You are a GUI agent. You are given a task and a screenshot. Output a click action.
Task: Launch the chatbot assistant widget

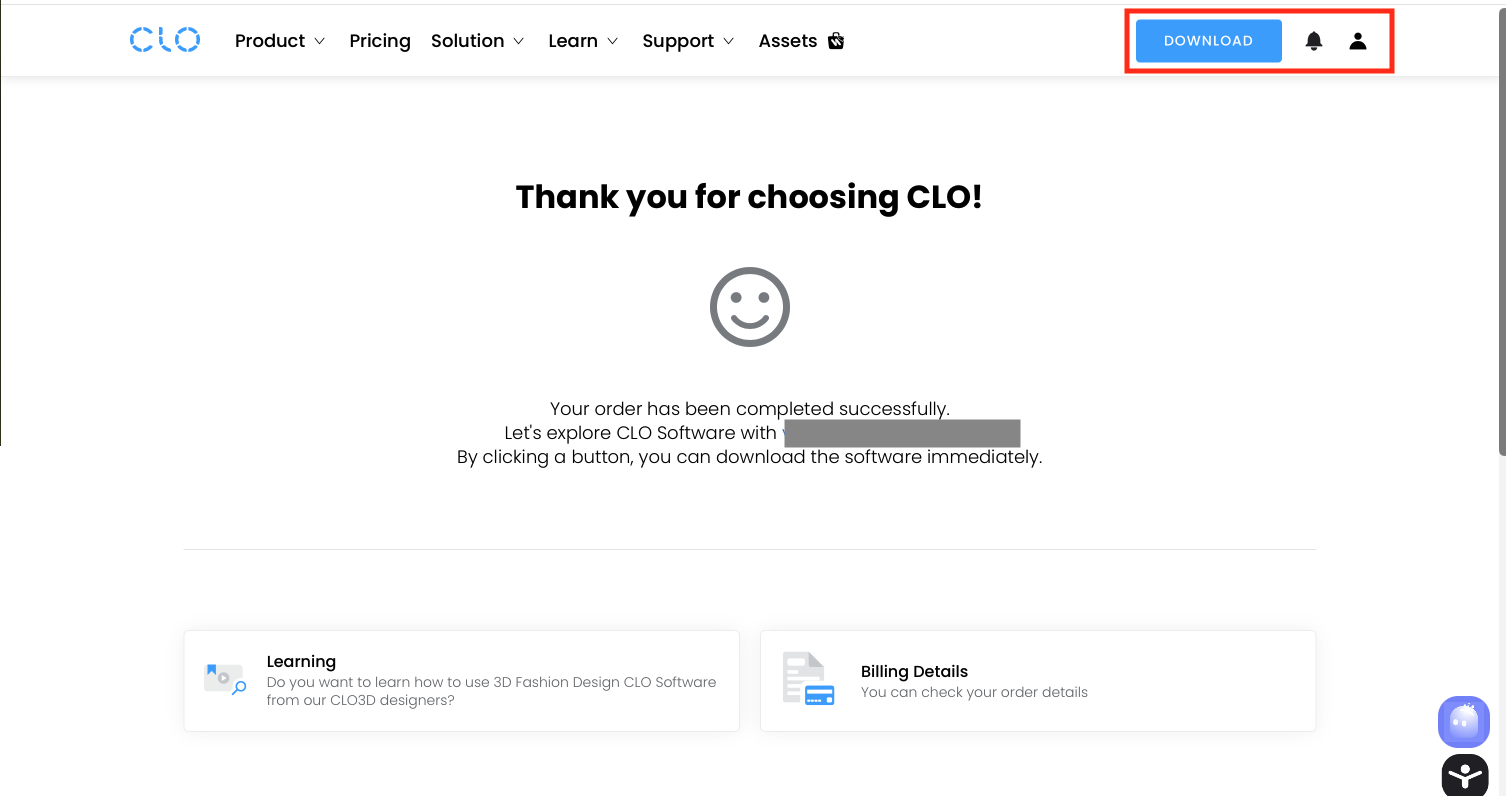pos(1463,722)
